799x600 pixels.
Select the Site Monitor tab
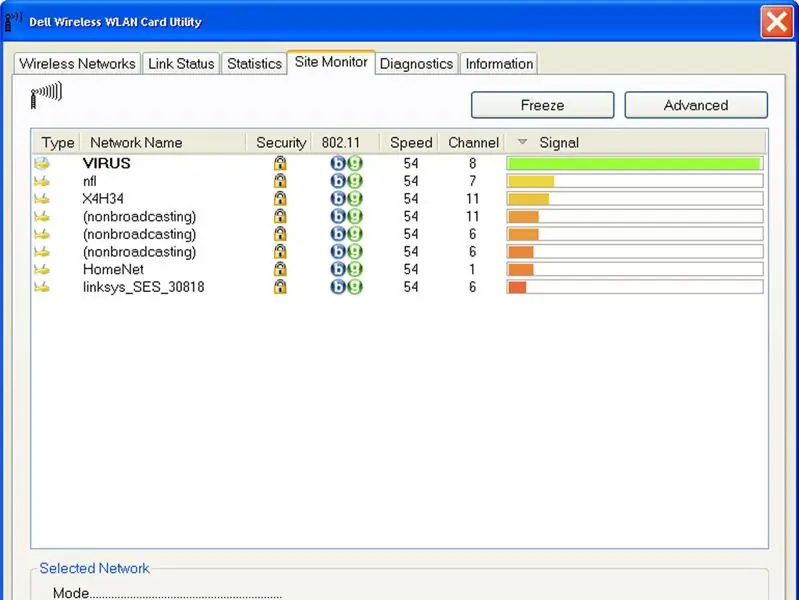(331, 62)
